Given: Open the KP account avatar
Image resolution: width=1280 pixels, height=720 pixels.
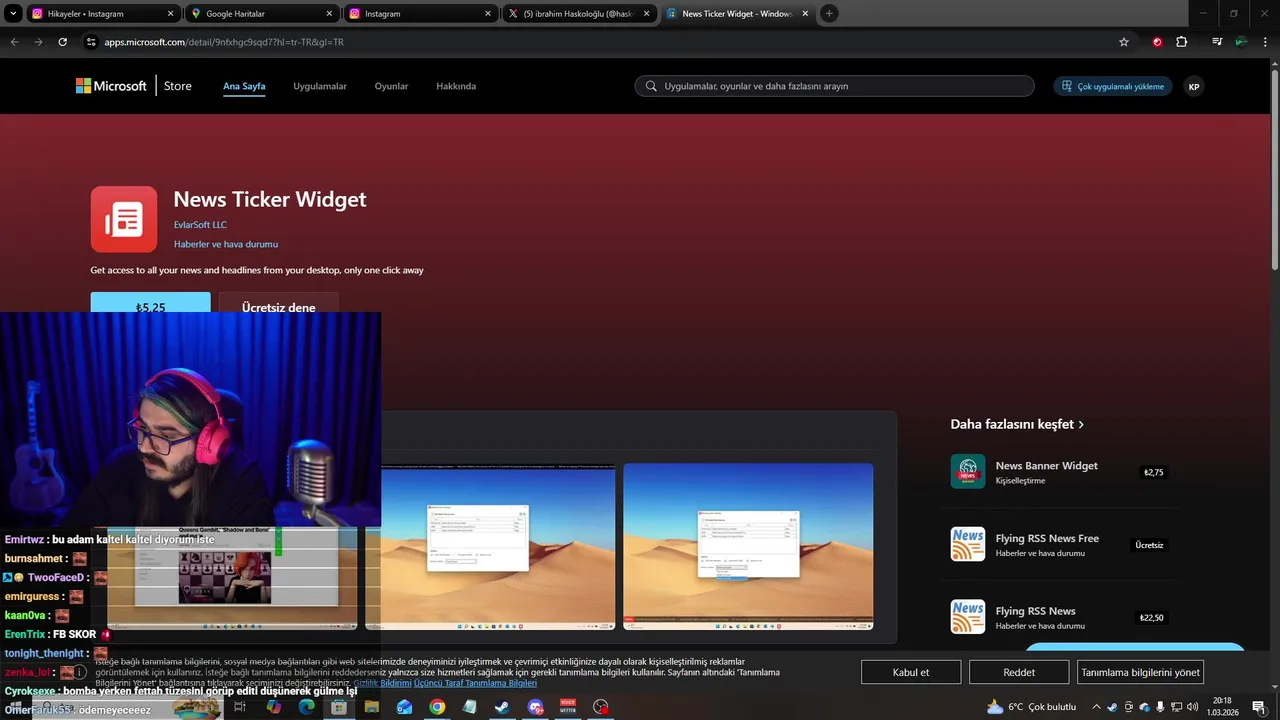Looking at the screenshot, I should (x=1193, y=86).
